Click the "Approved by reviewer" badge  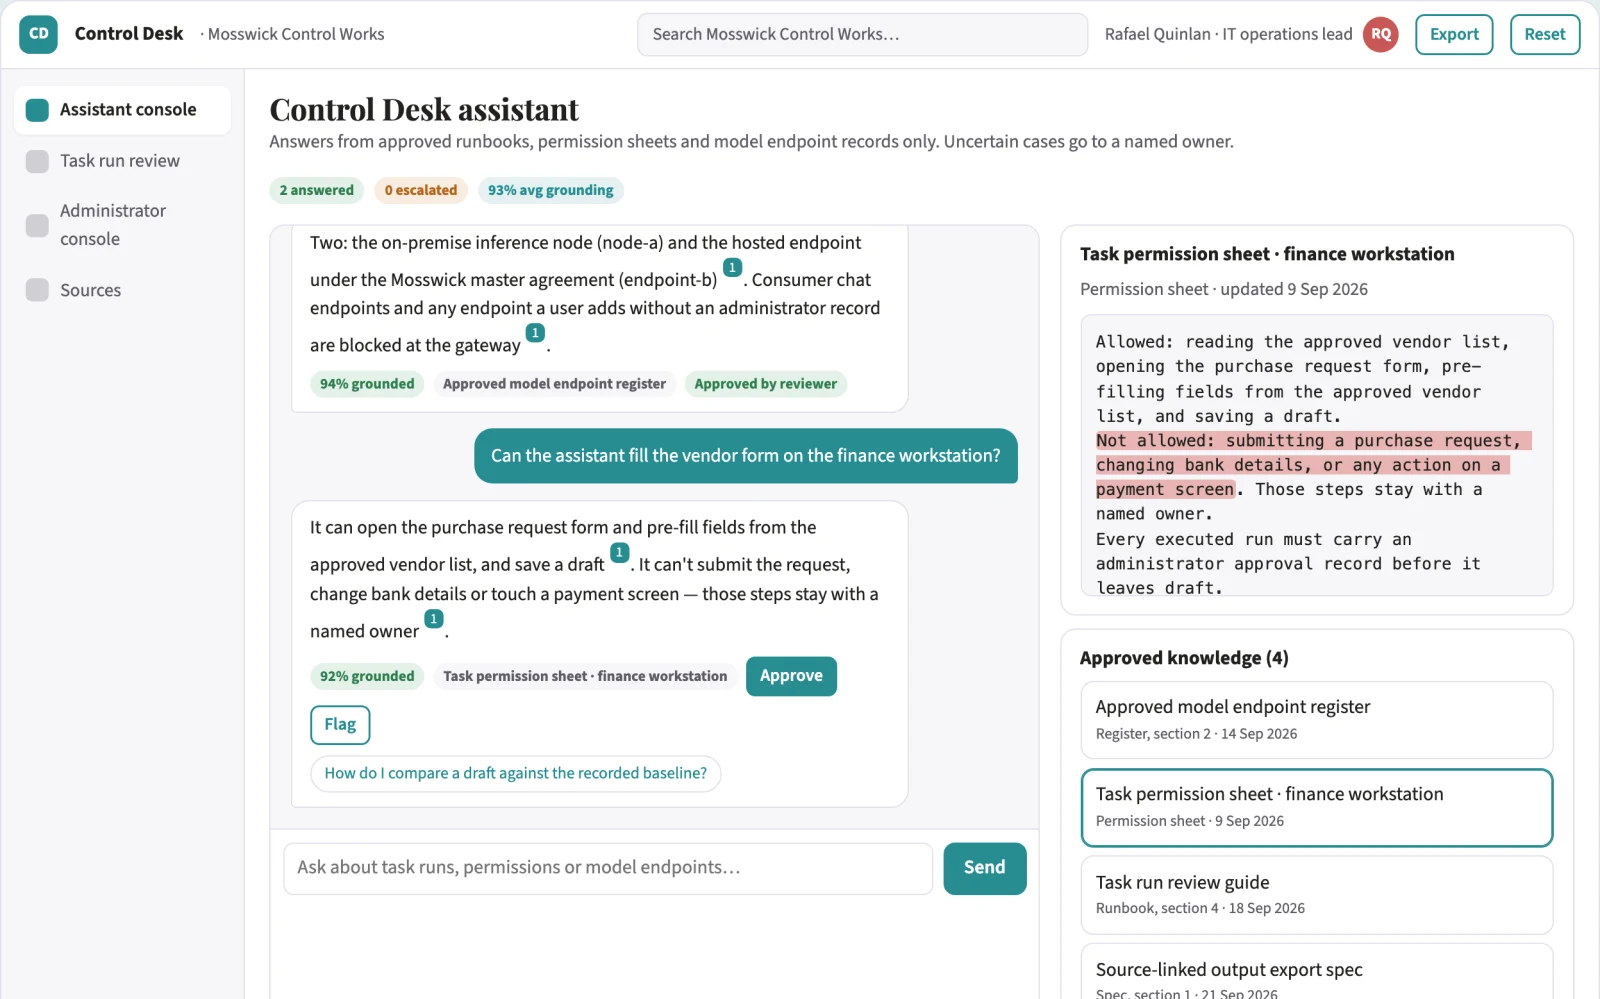point(766,384)
